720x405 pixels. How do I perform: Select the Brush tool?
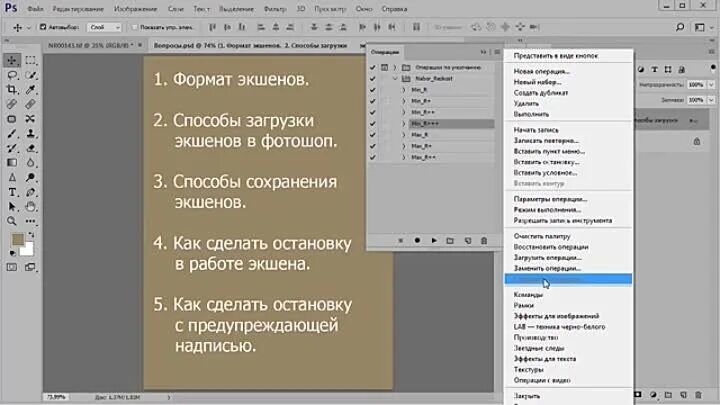[12, 134]
